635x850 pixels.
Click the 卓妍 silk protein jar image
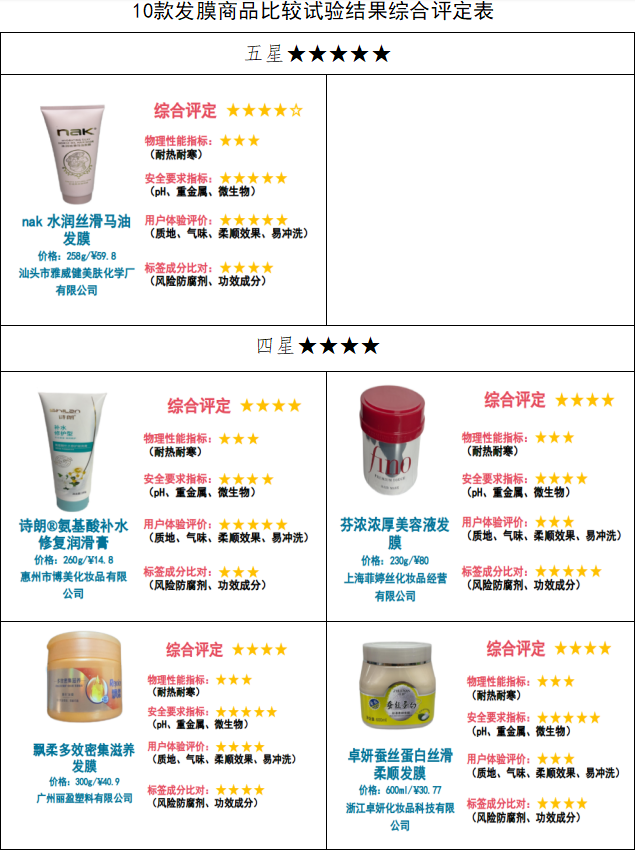tap(397, 685)
